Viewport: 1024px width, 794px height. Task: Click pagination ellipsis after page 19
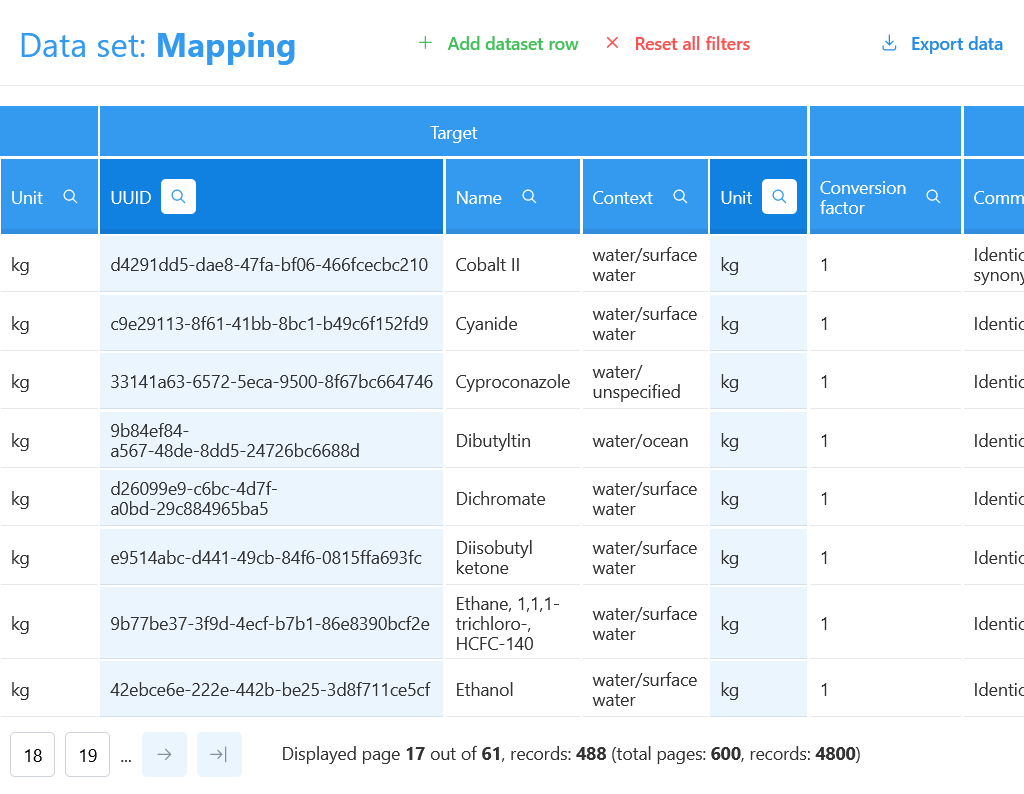126,757
